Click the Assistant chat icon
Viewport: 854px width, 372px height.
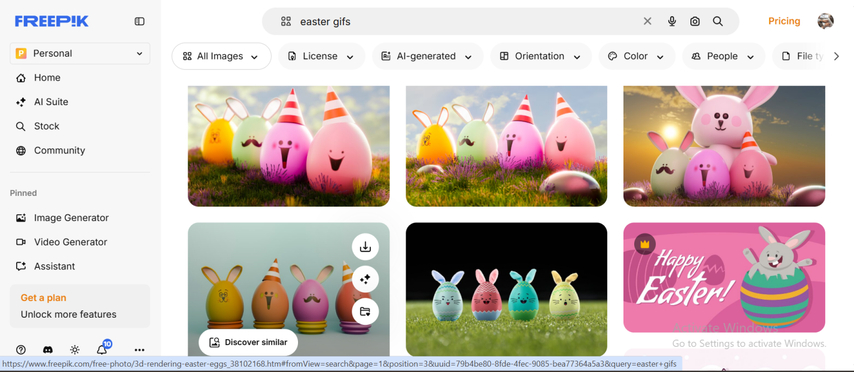tap(21, 266)
